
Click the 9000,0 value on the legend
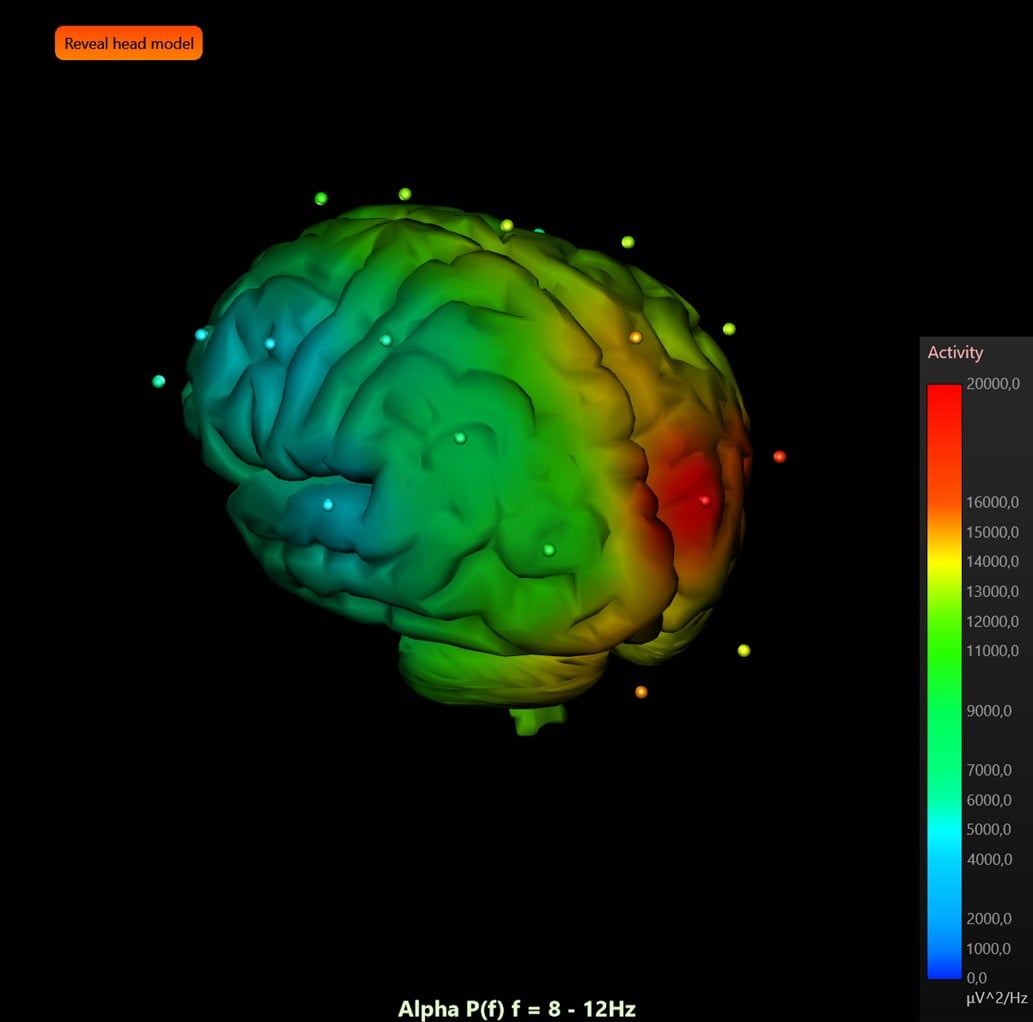coord(989,710)
